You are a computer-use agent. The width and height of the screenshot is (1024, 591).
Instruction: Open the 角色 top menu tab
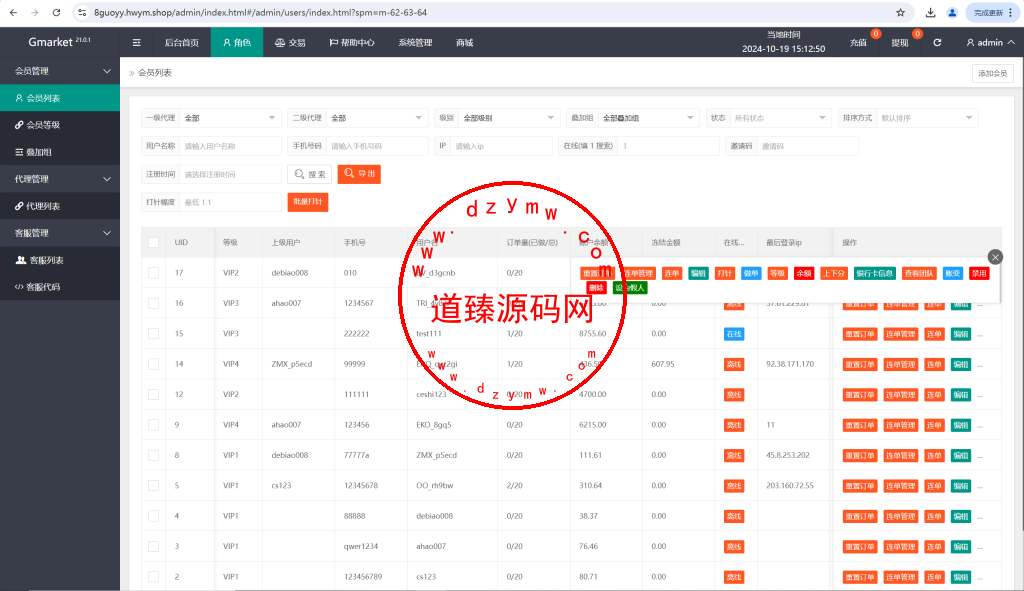[x=237, y=42]
